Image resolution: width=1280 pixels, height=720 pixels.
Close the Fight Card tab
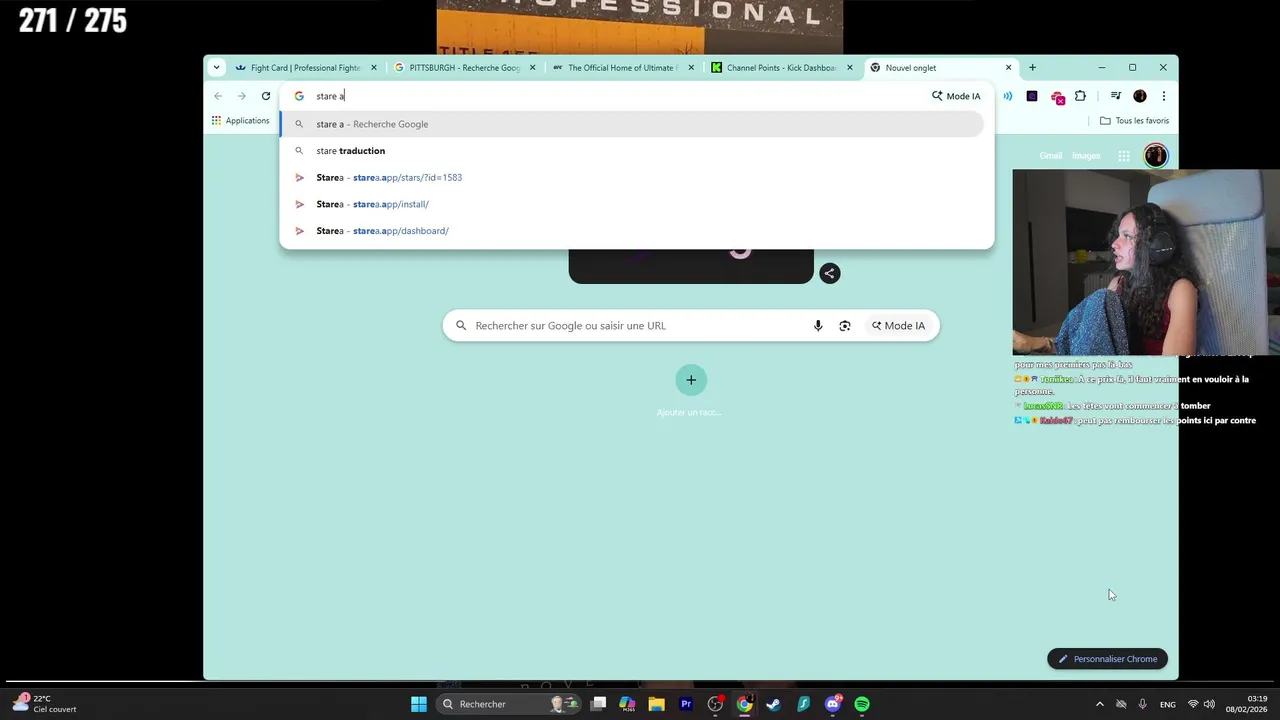[374, 68]
